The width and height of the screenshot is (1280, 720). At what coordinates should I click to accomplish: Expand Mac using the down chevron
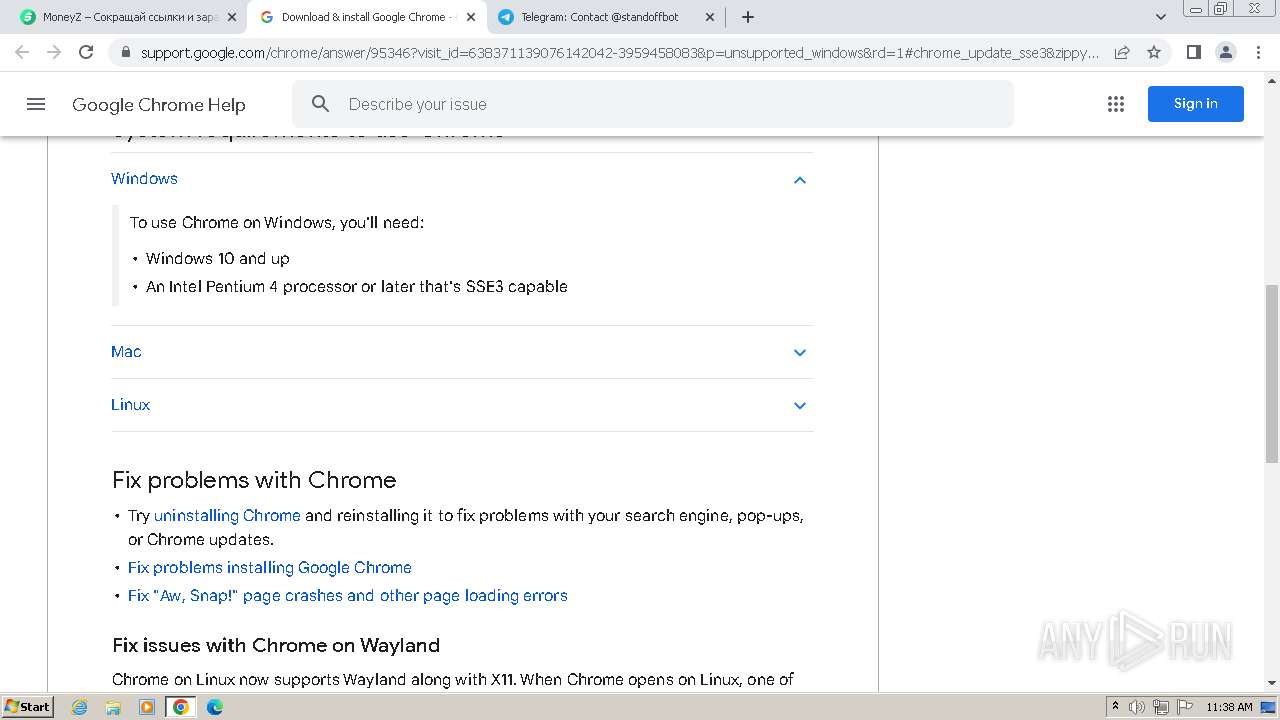(799, 353)
